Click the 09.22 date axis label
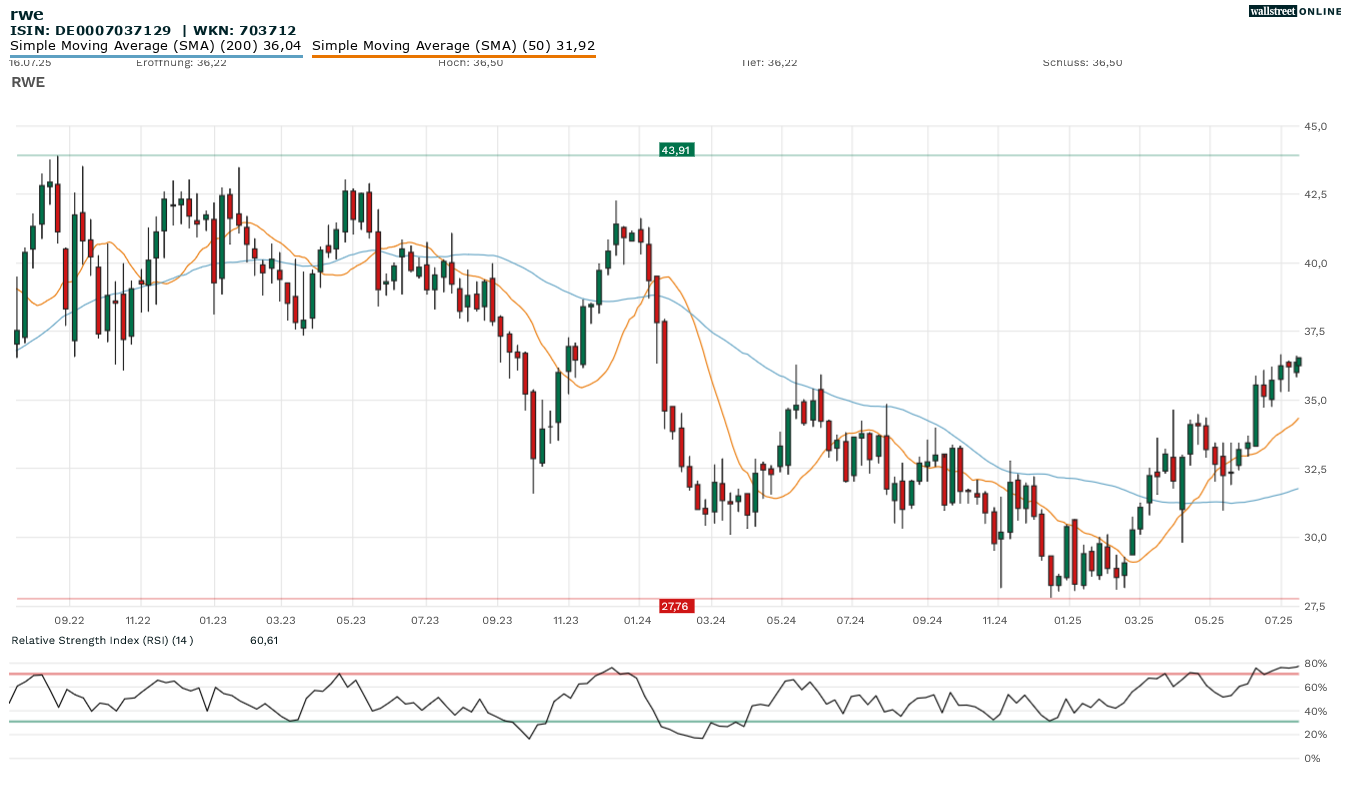This screenshot has height=786, width=1349. 69,621
